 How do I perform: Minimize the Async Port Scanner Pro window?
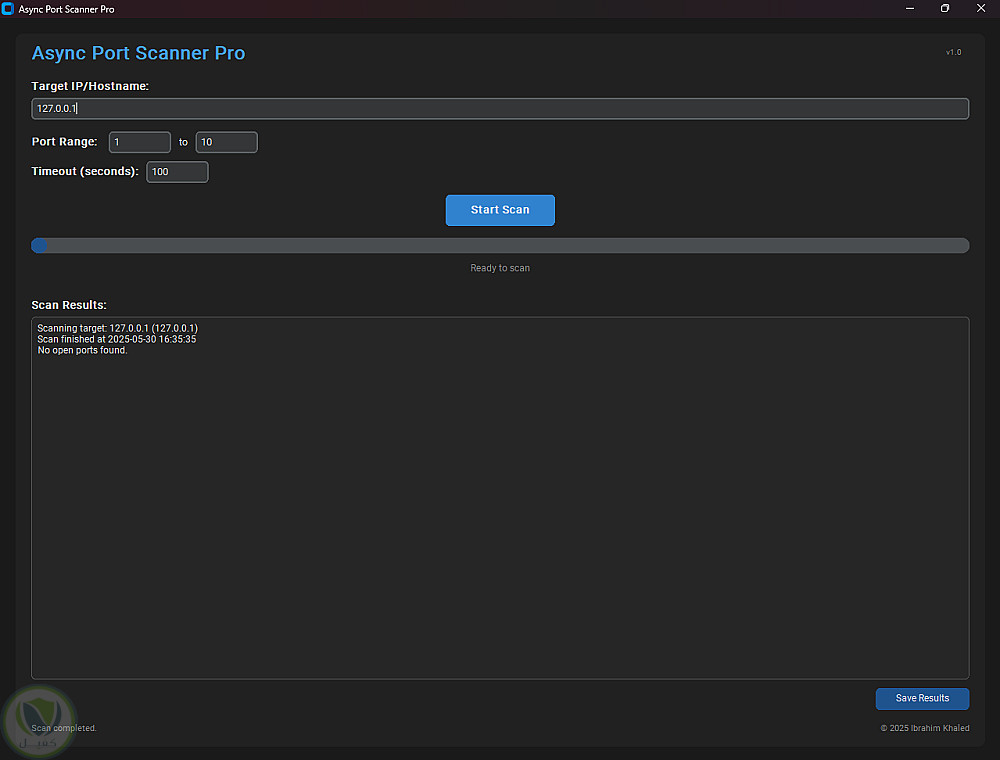[910, 9]
